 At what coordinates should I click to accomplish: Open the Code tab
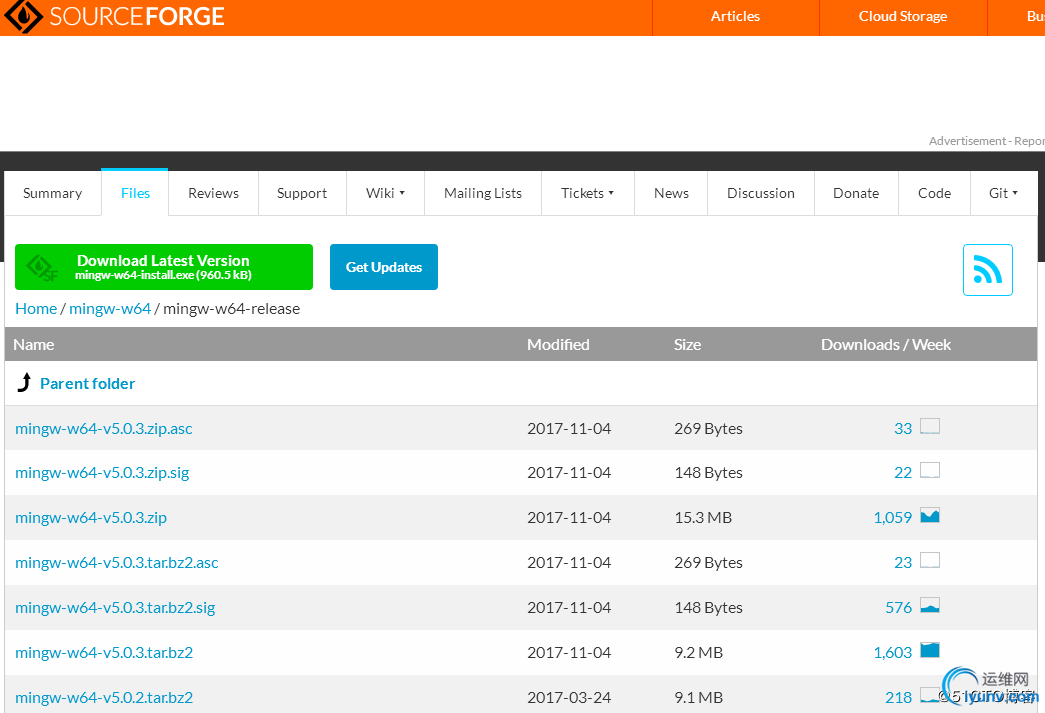pyautogui.click(x=934, y=193)
